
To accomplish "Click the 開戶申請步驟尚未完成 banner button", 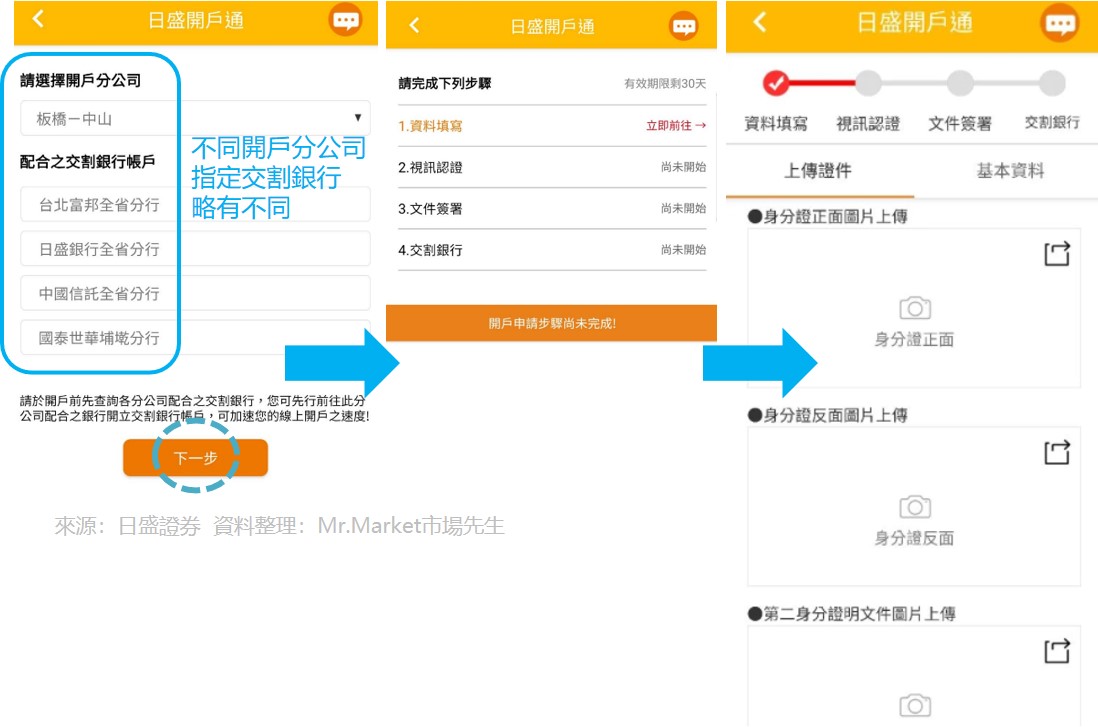I will [x=551, y=323].
